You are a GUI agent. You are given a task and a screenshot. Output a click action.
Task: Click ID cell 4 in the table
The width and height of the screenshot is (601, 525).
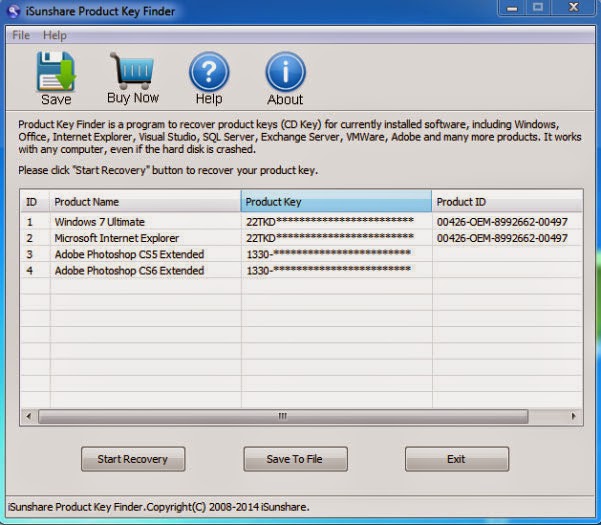tap(30, 271)
